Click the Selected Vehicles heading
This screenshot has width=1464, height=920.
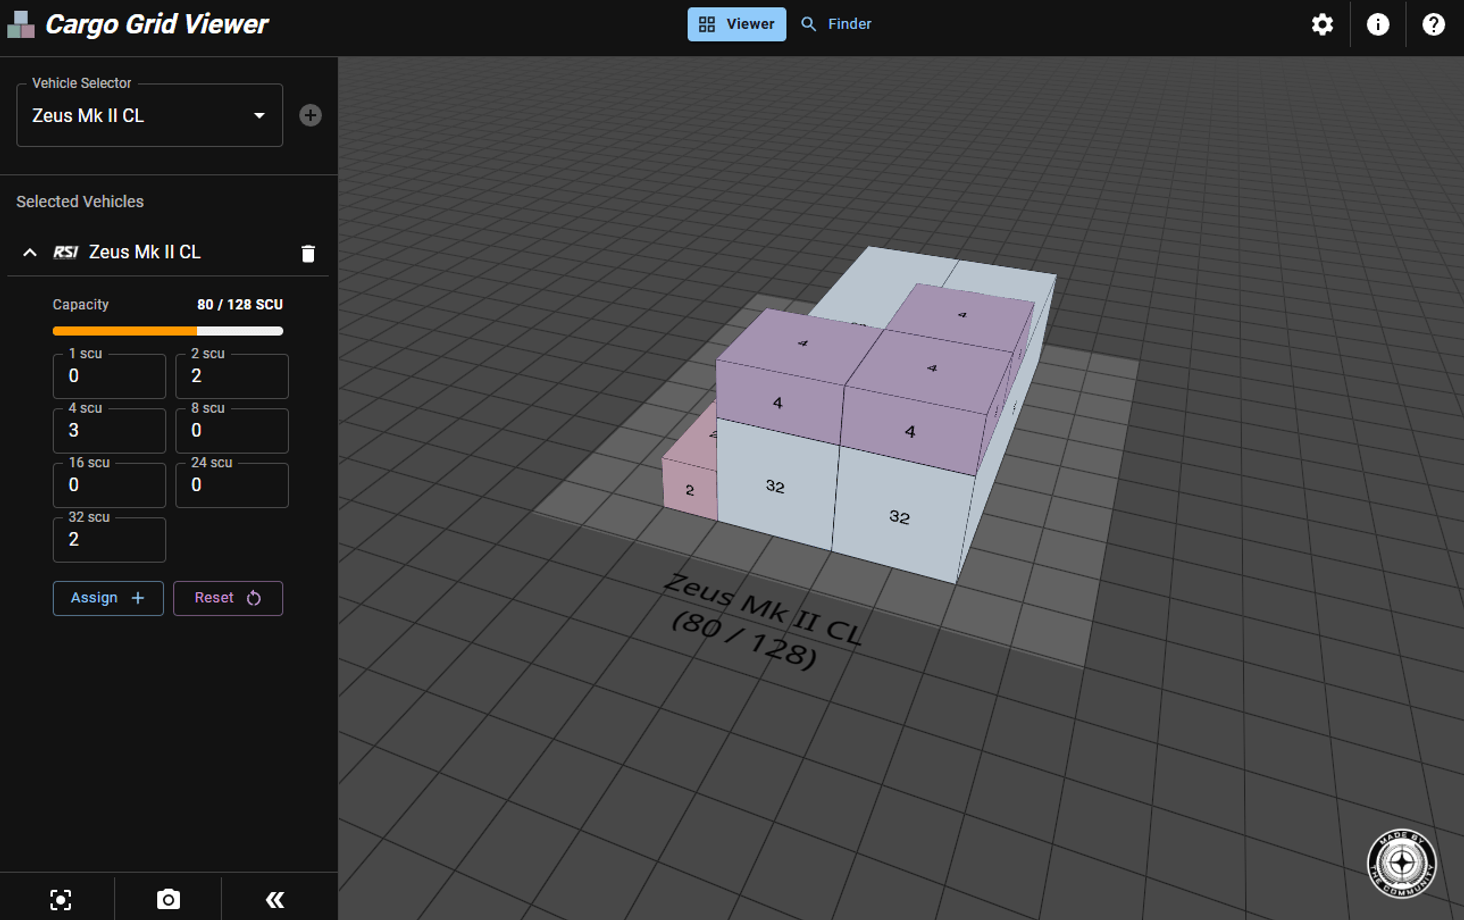[80, 201]
